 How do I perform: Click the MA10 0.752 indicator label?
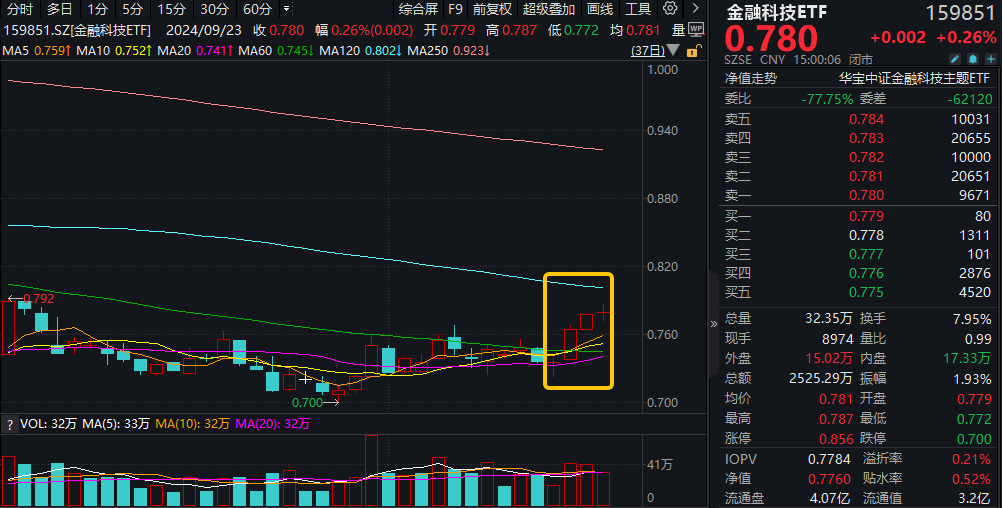tap(115, 51)
